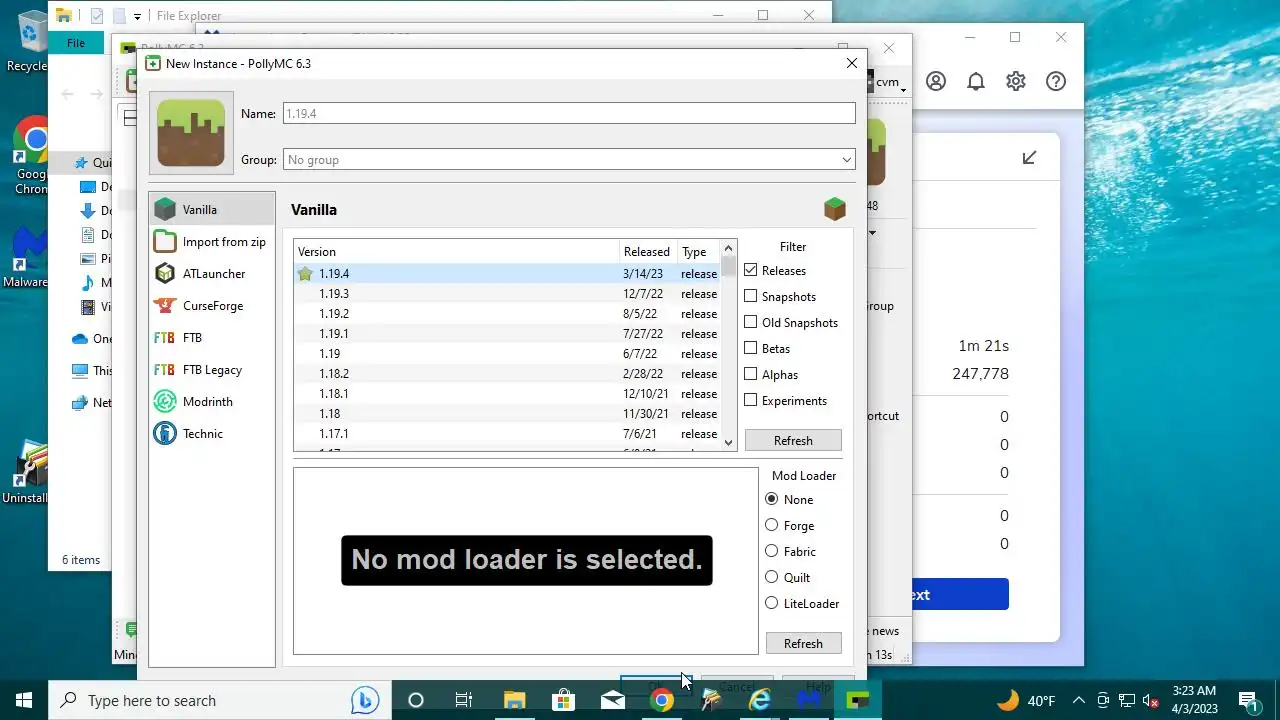
Task: Open the CurseForge modpack source
Action: click(212, 305)
